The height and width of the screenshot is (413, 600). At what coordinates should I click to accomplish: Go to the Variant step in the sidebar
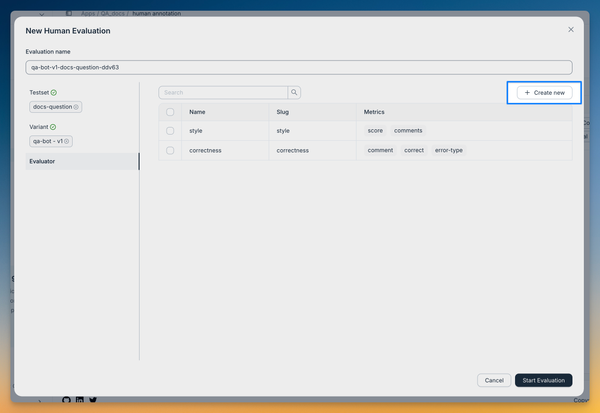(x=38, y=127)
